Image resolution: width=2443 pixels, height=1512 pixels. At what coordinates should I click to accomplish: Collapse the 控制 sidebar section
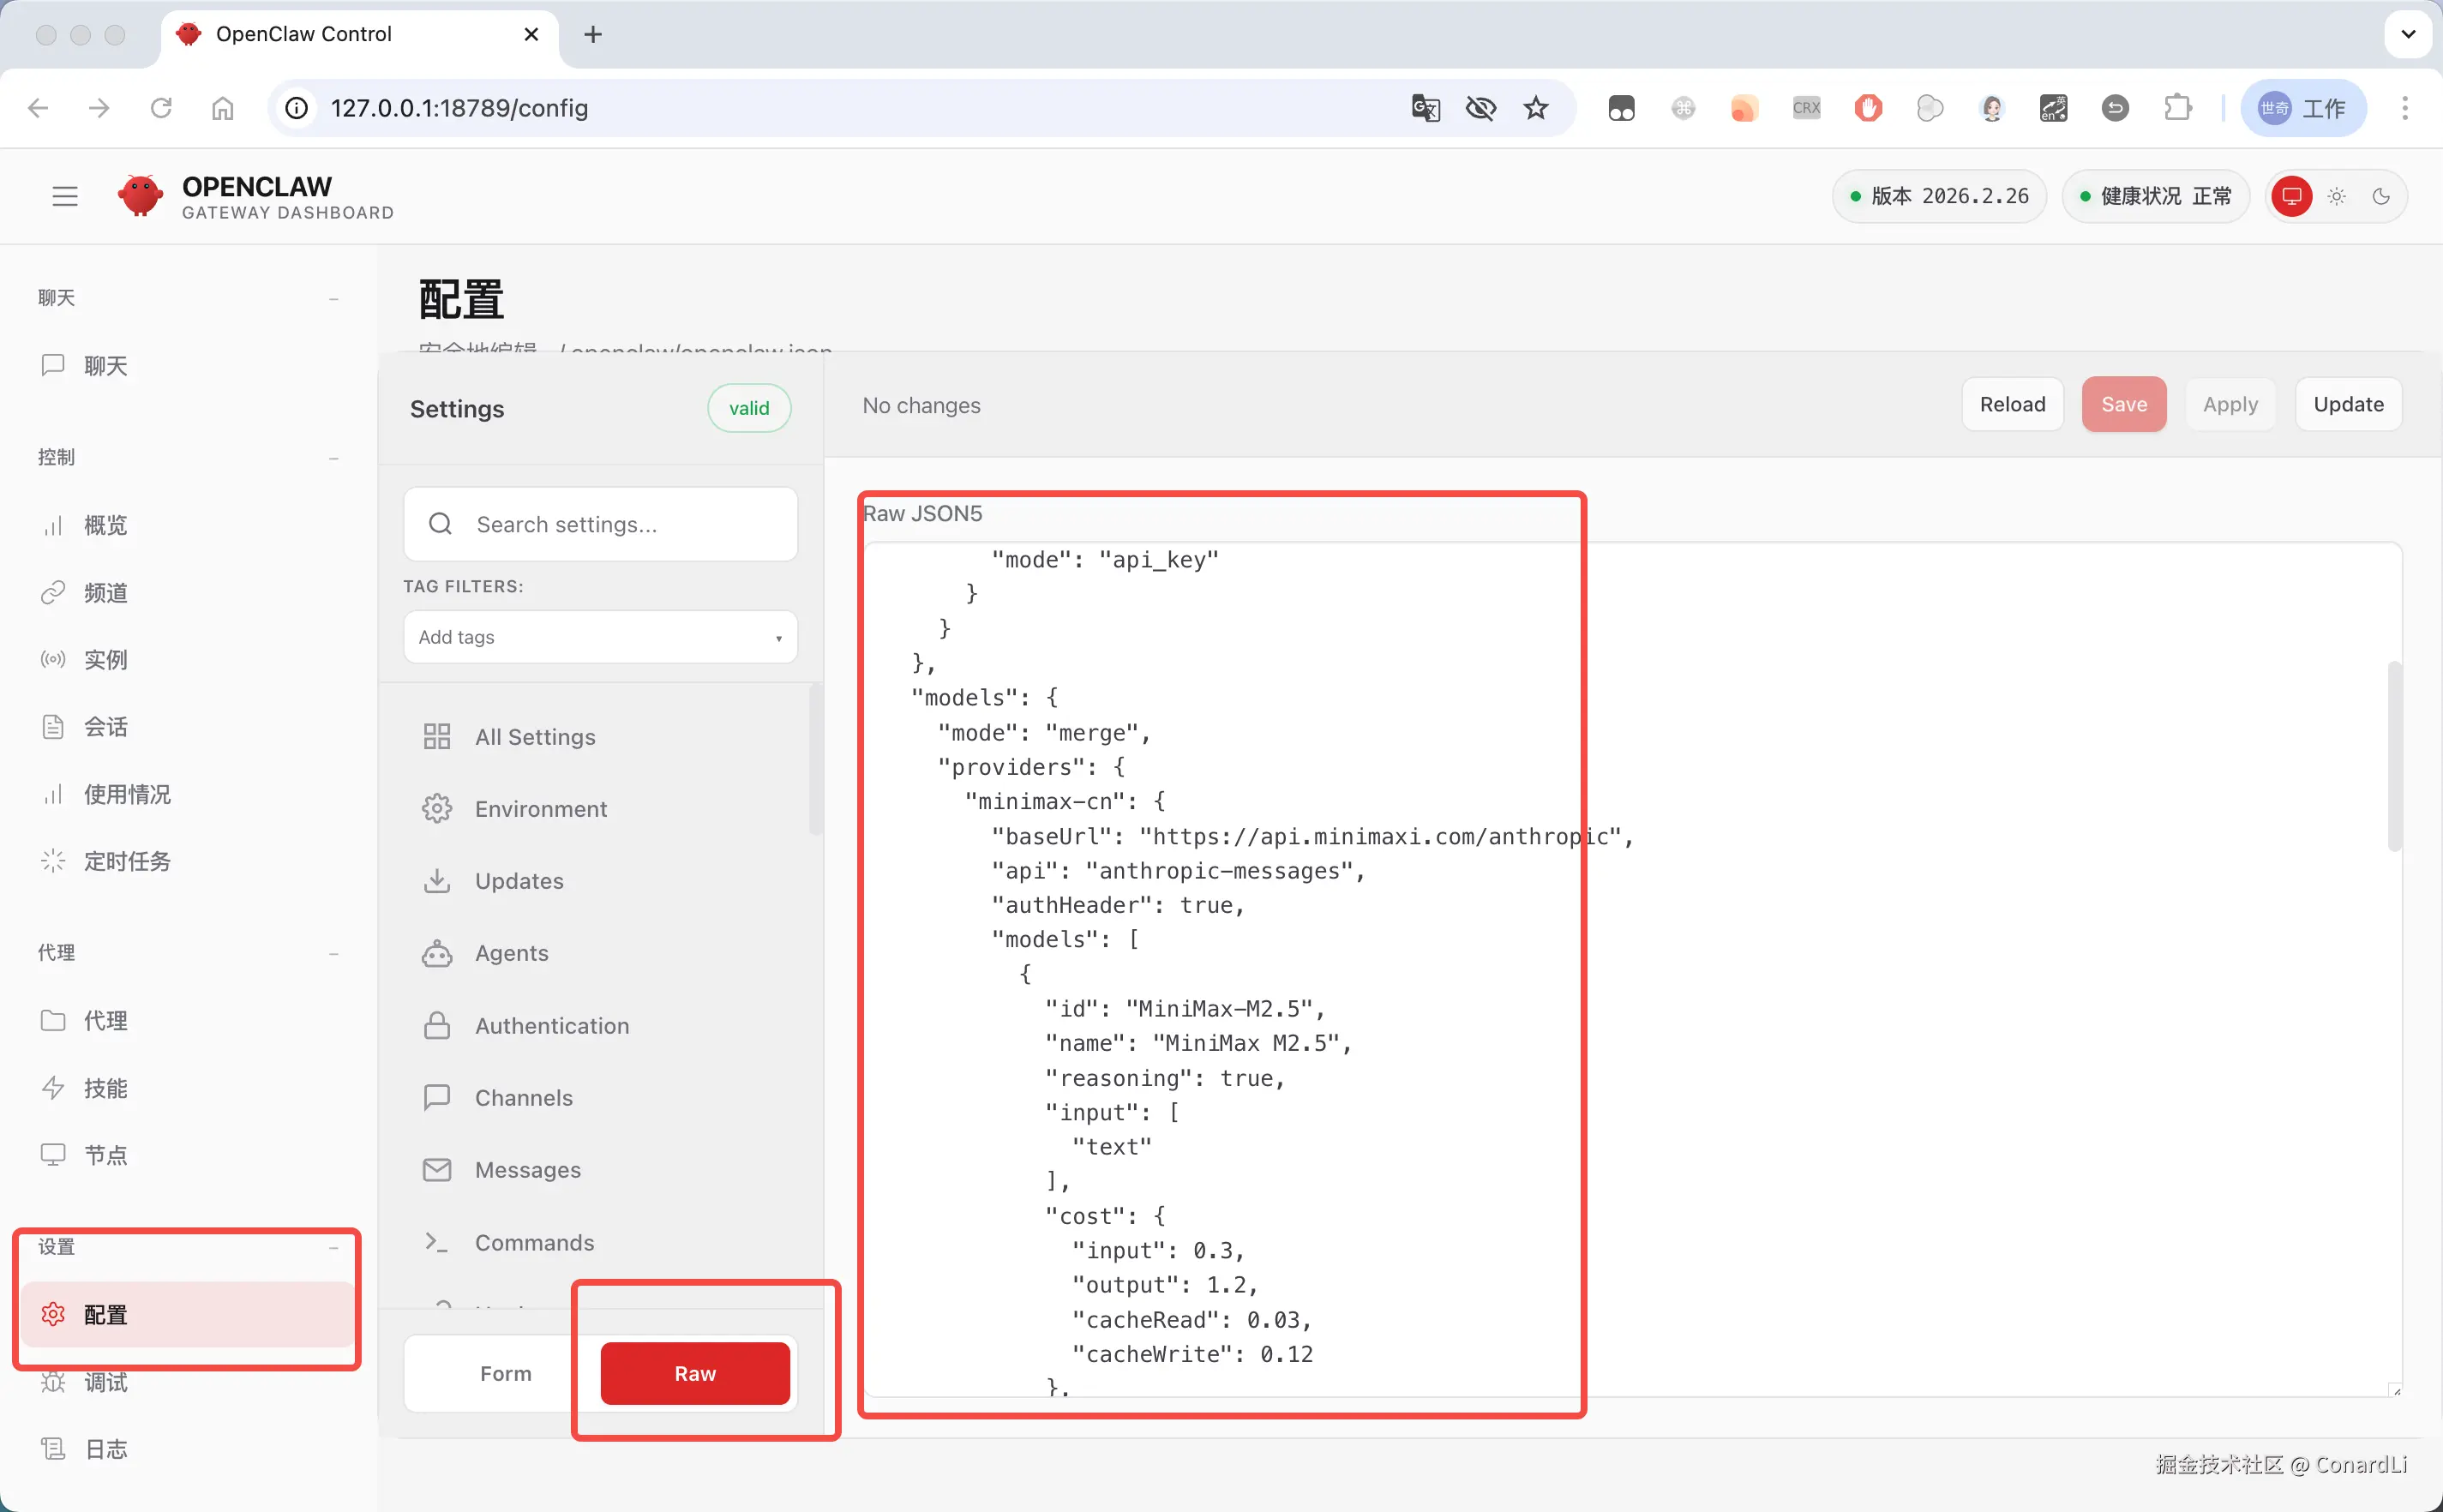pyautogui.click(x=333, y=458)
